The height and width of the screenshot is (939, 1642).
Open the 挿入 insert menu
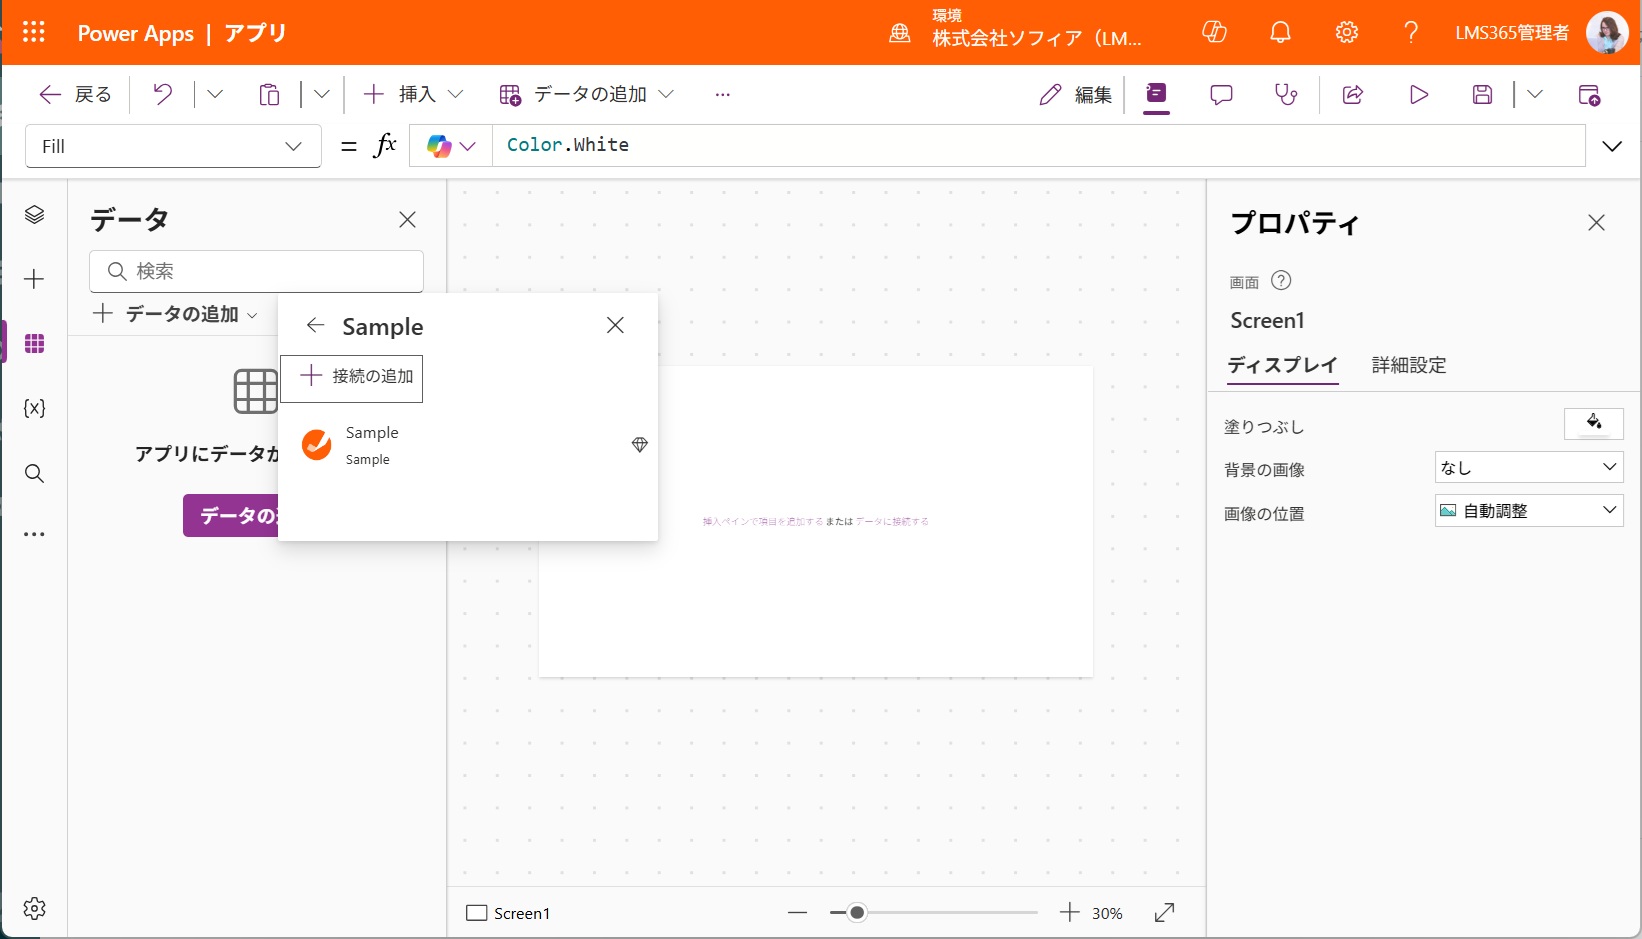413,94
